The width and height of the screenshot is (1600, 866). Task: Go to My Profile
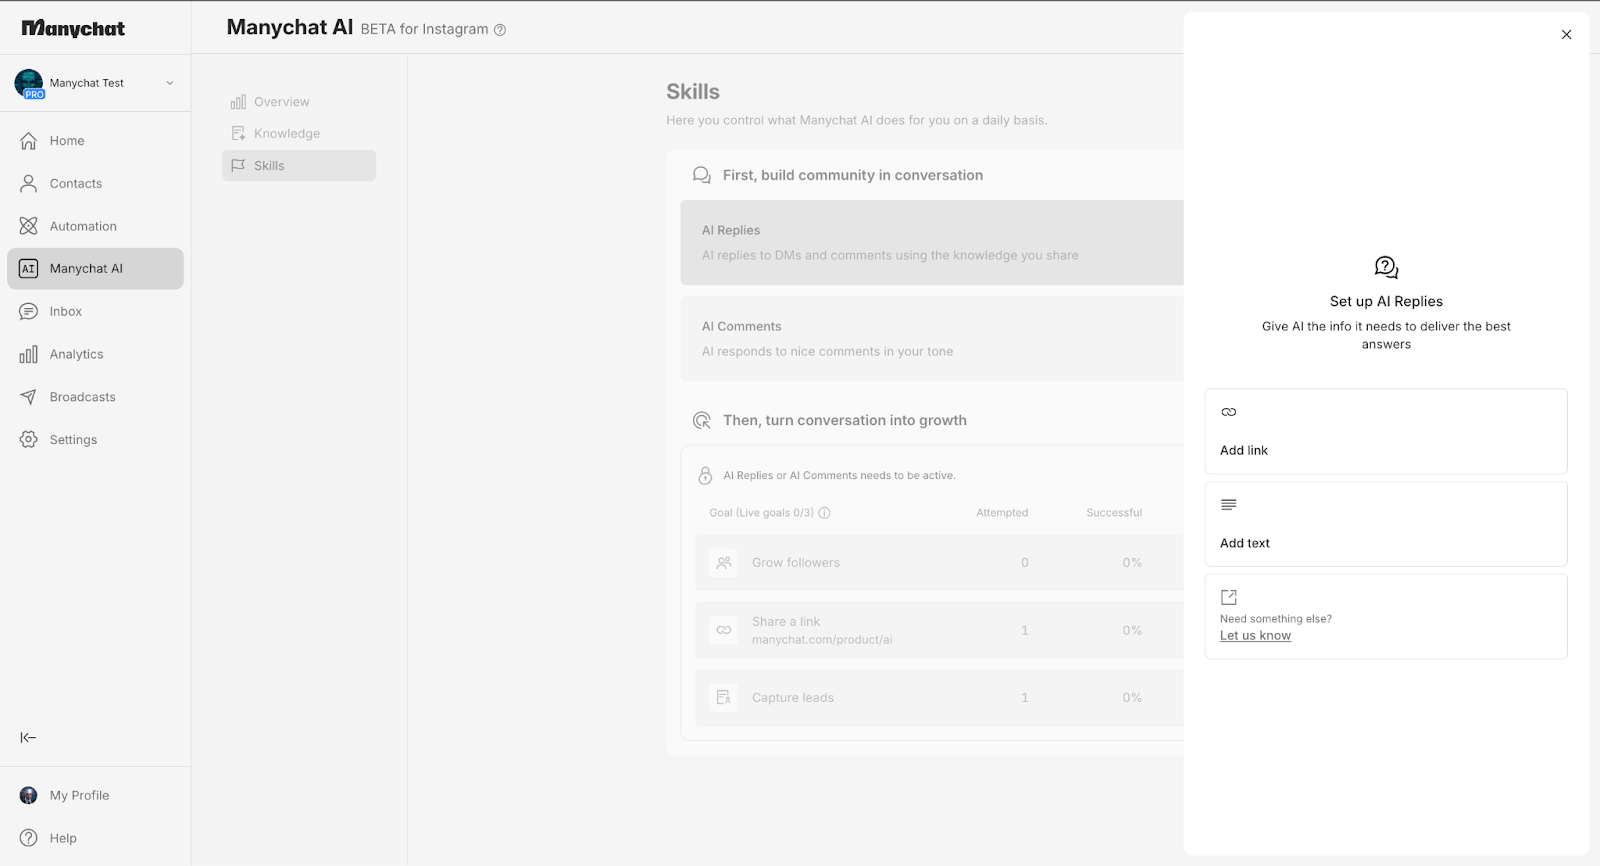(79, 796)
